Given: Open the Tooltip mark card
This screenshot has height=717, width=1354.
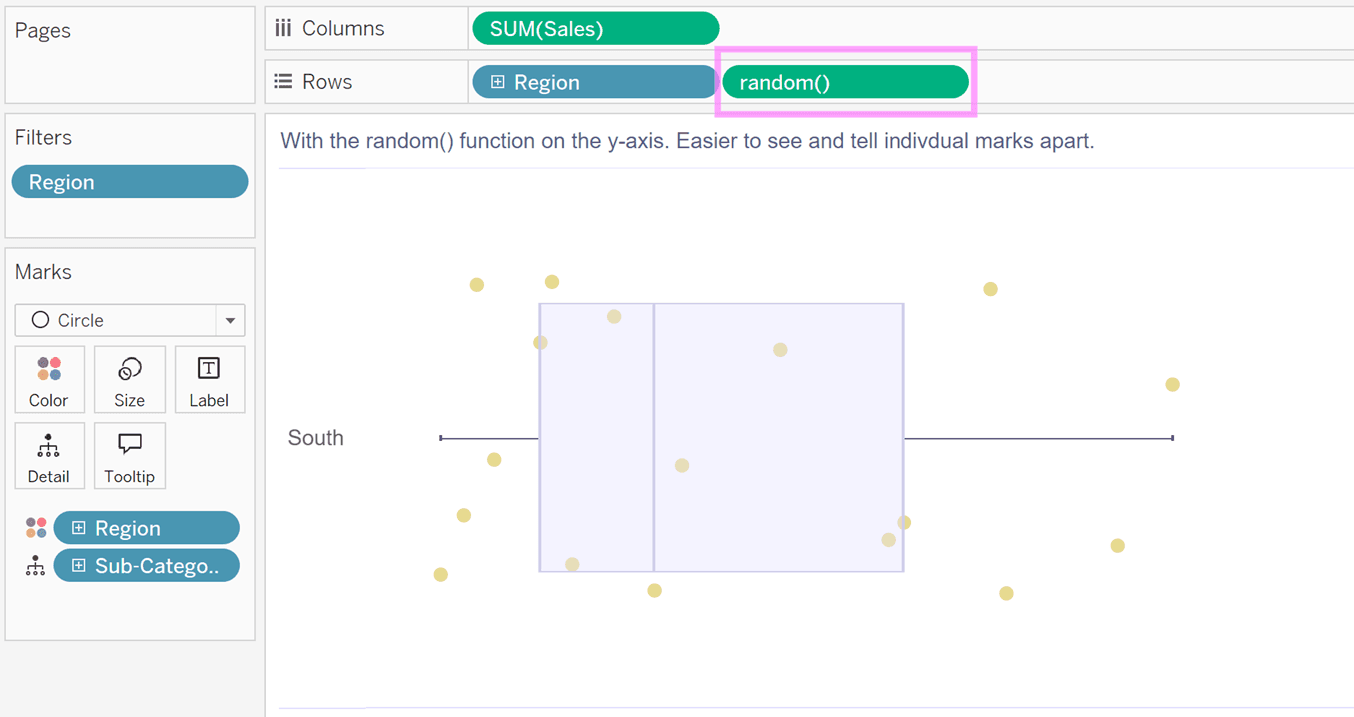Looking at the screenshot, I should click(x=129, y=456).
